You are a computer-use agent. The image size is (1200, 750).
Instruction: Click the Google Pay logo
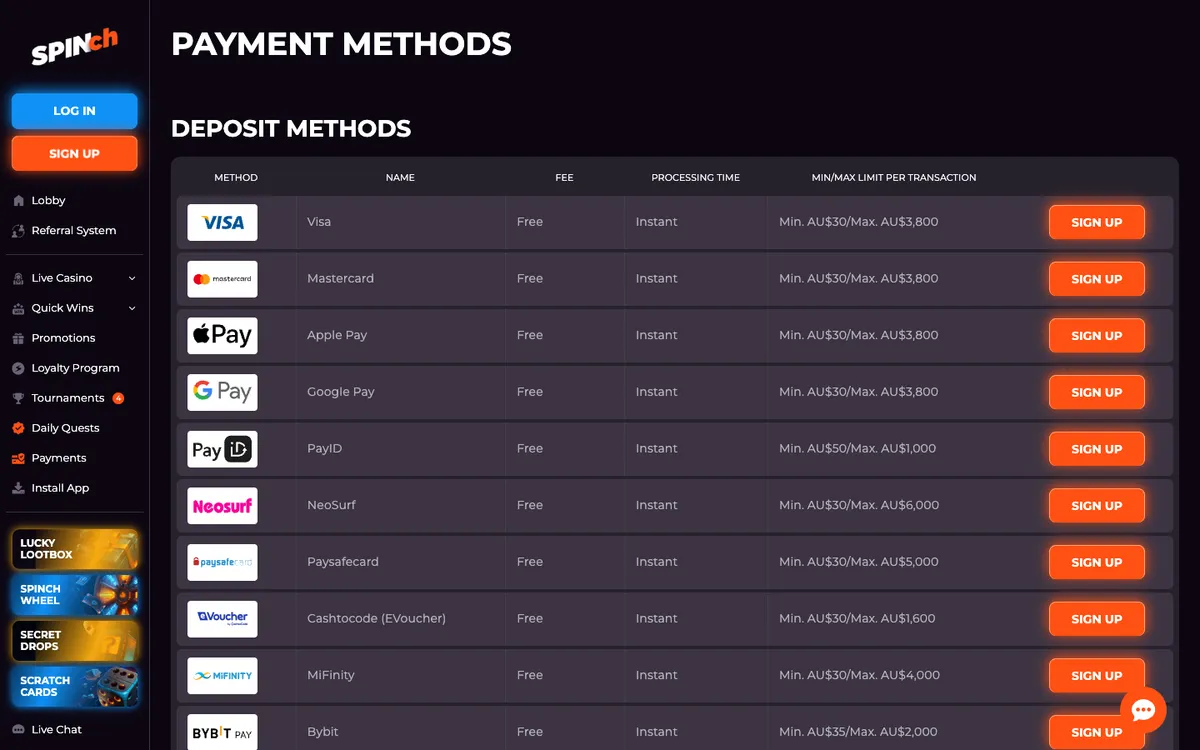click(x=222, y=392)
